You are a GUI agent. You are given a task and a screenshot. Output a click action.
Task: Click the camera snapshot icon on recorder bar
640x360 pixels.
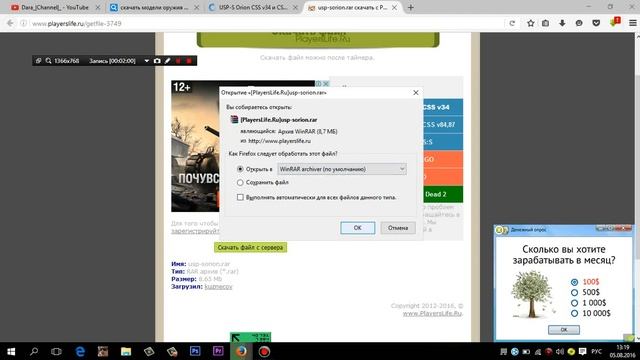tap(157, 61)
